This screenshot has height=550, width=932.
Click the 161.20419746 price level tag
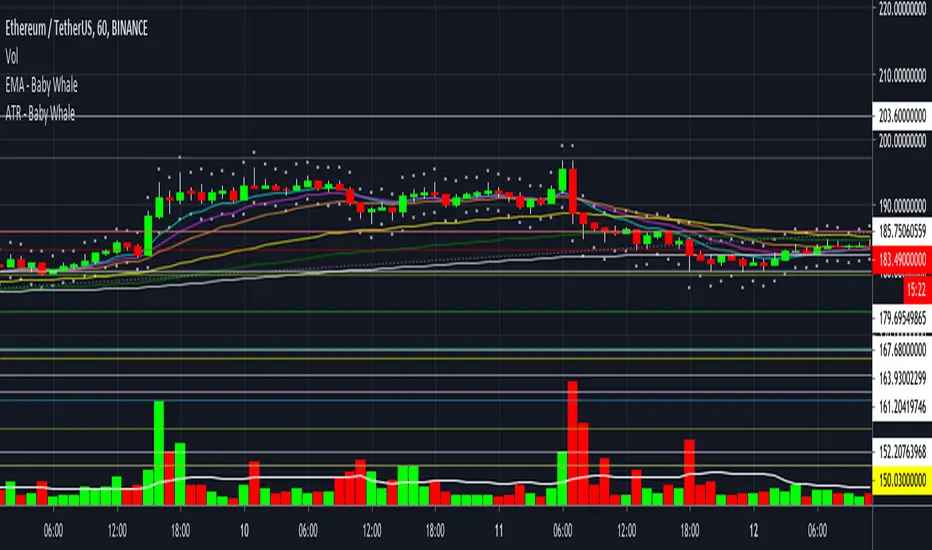(902, 407)
